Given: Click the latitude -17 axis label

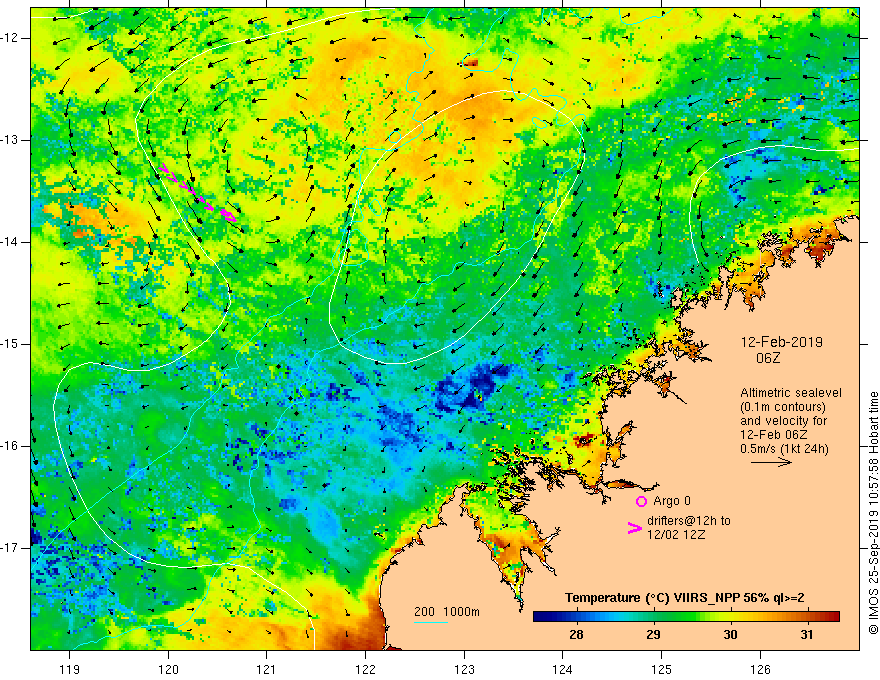Looking at the screenshot, I should tap(10, 548).
